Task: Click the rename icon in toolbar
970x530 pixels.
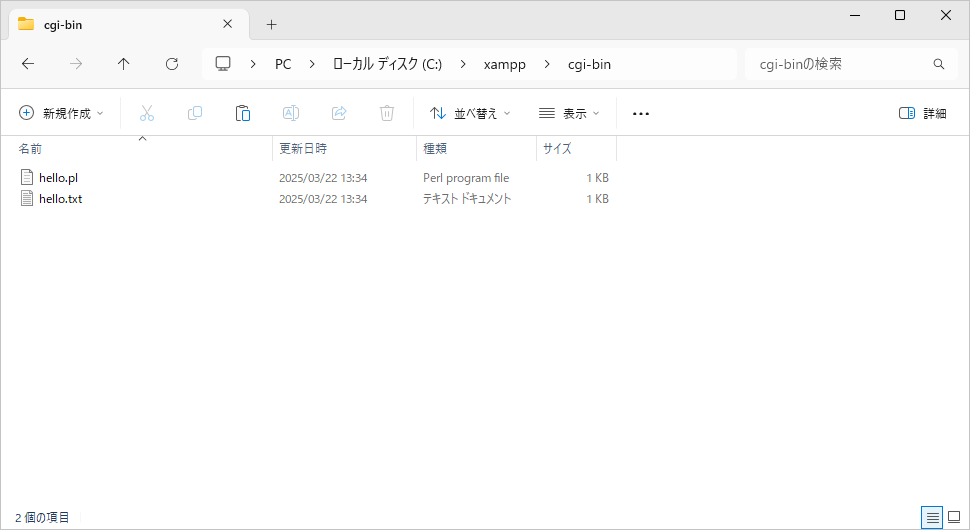Action: click(x=291, y=113)
